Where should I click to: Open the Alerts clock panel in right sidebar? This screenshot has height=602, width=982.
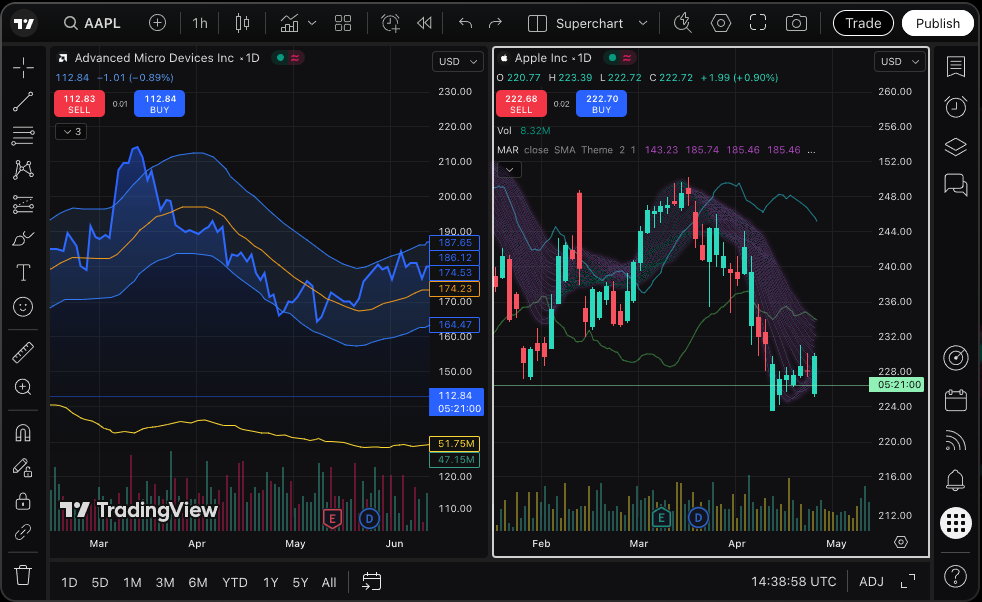coord(956,107)
